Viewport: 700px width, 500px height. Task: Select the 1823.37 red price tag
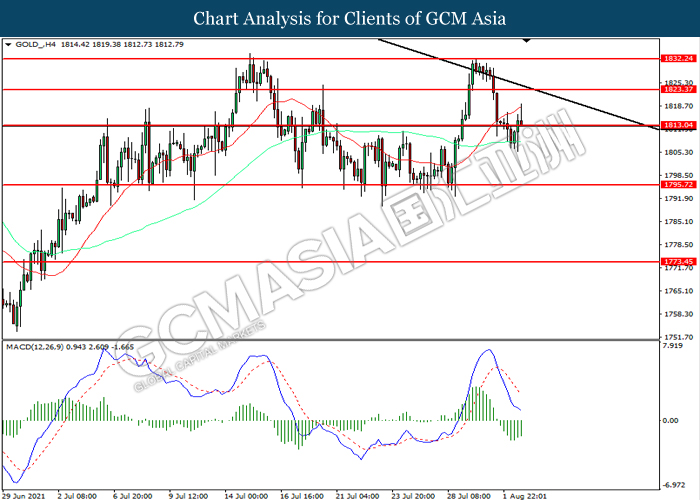coord(677,89)
